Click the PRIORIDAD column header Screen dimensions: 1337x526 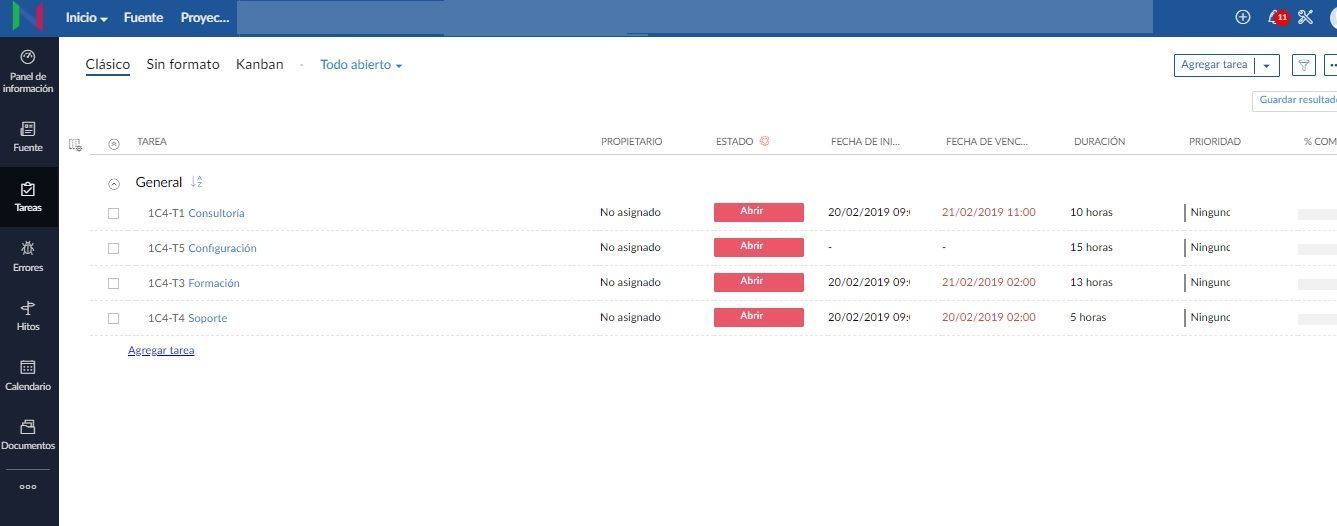coord(1215,142)
